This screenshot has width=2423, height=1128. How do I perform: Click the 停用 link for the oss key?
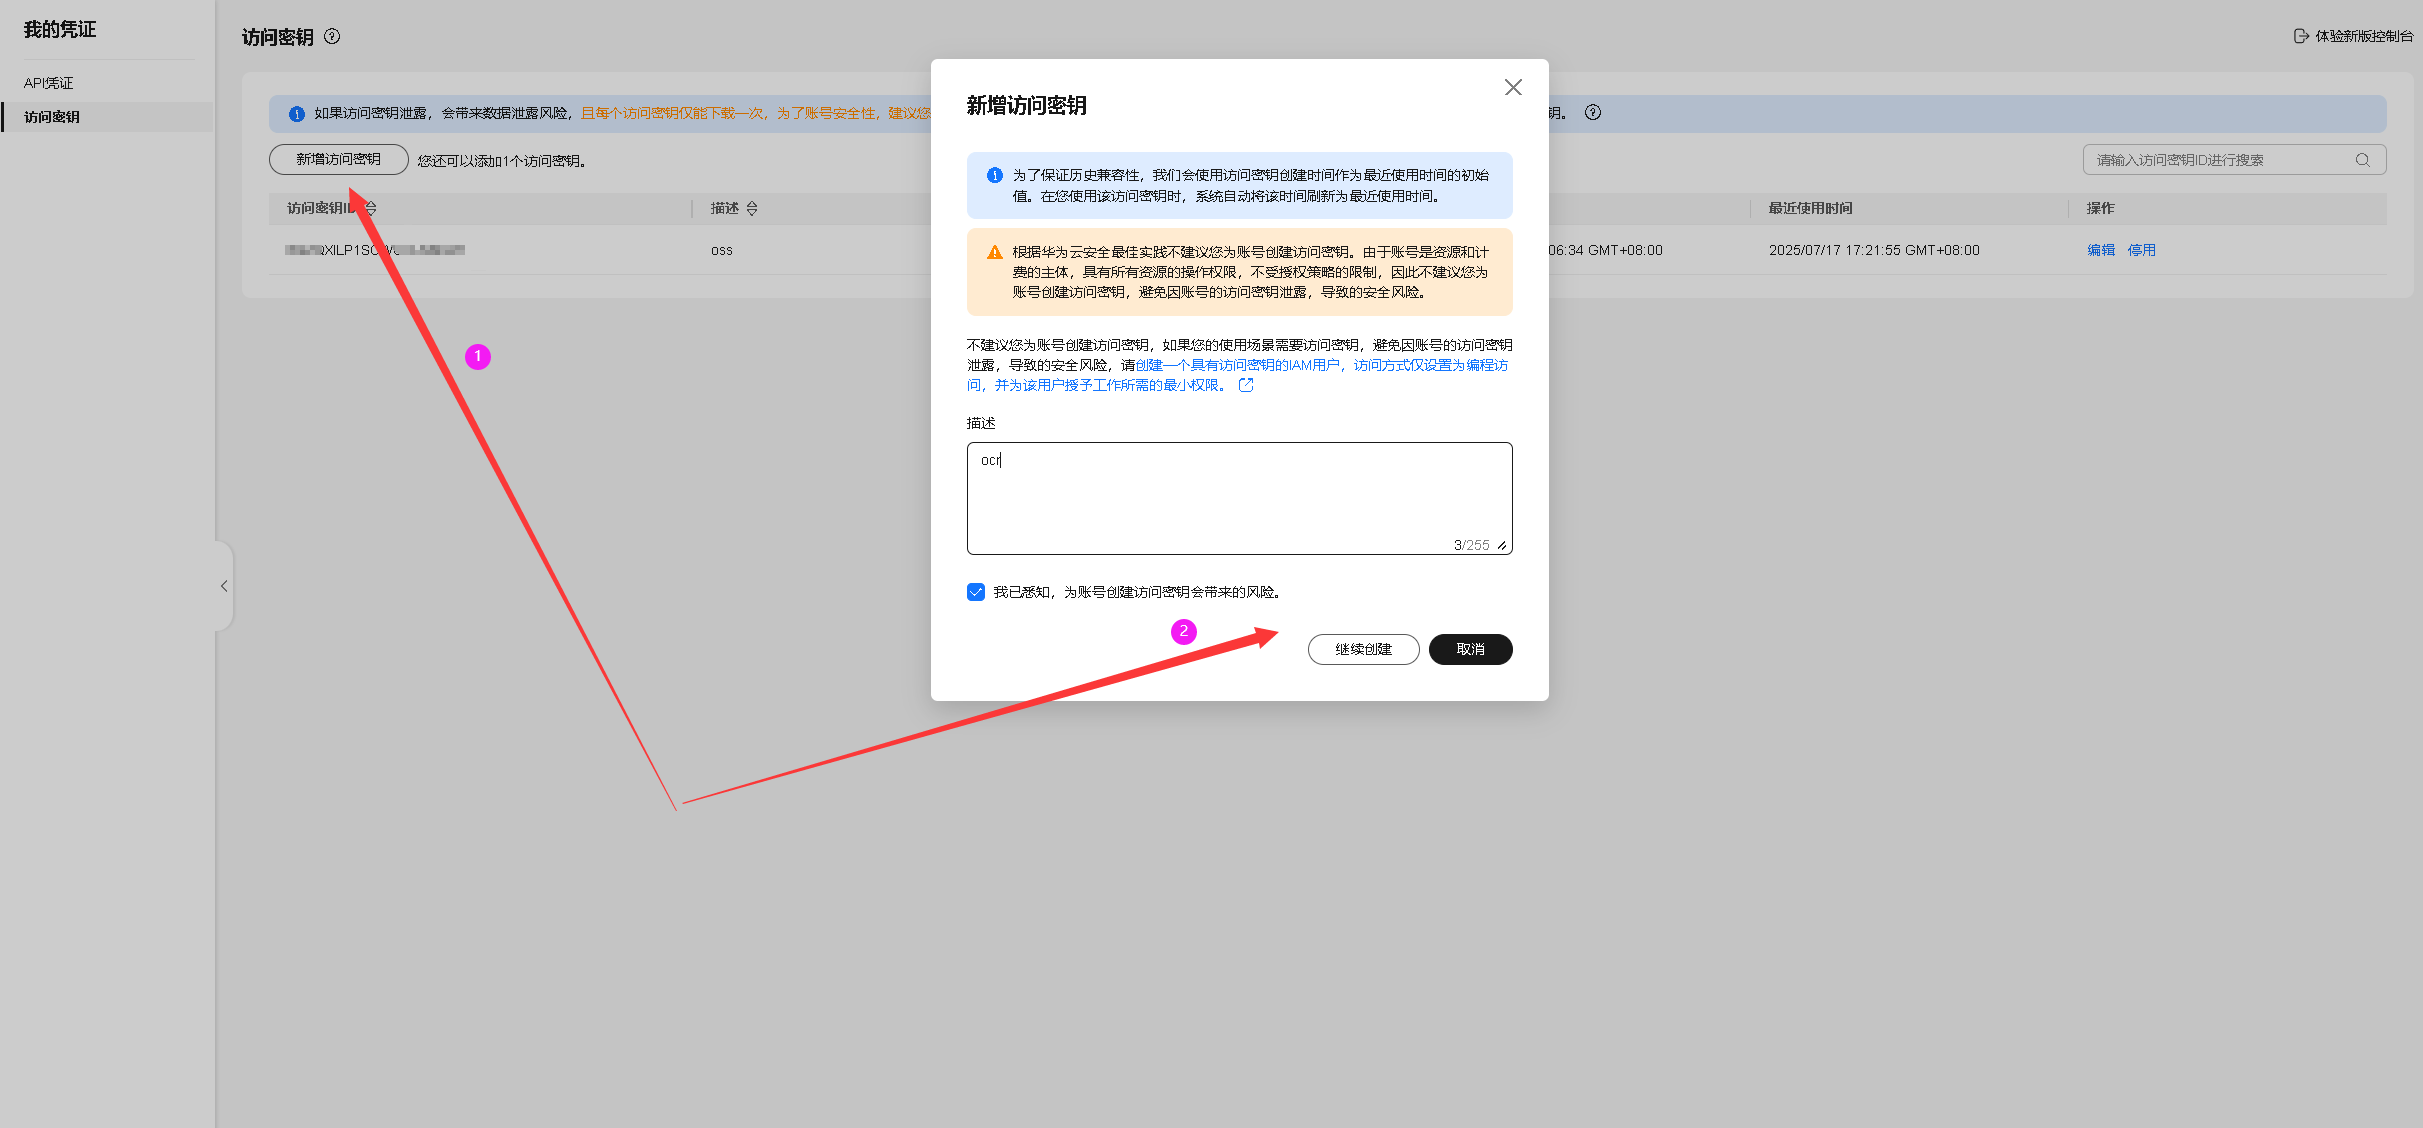coord(2141,251)
